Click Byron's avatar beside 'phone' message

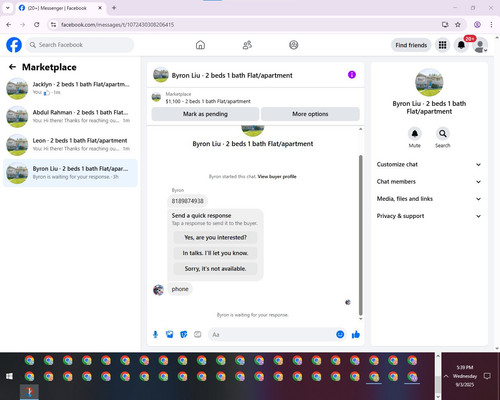pyautogui.click(x=158, y=290)
